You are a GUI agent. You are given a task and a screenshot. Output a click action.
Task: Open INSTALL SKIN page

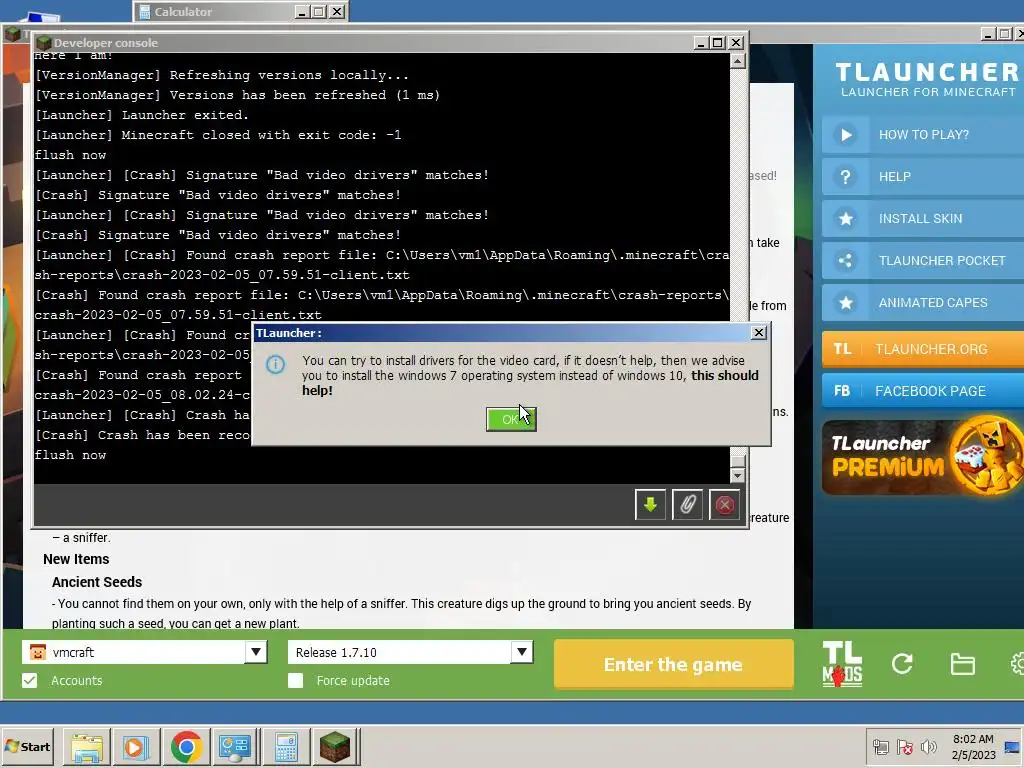click(923, 219)
